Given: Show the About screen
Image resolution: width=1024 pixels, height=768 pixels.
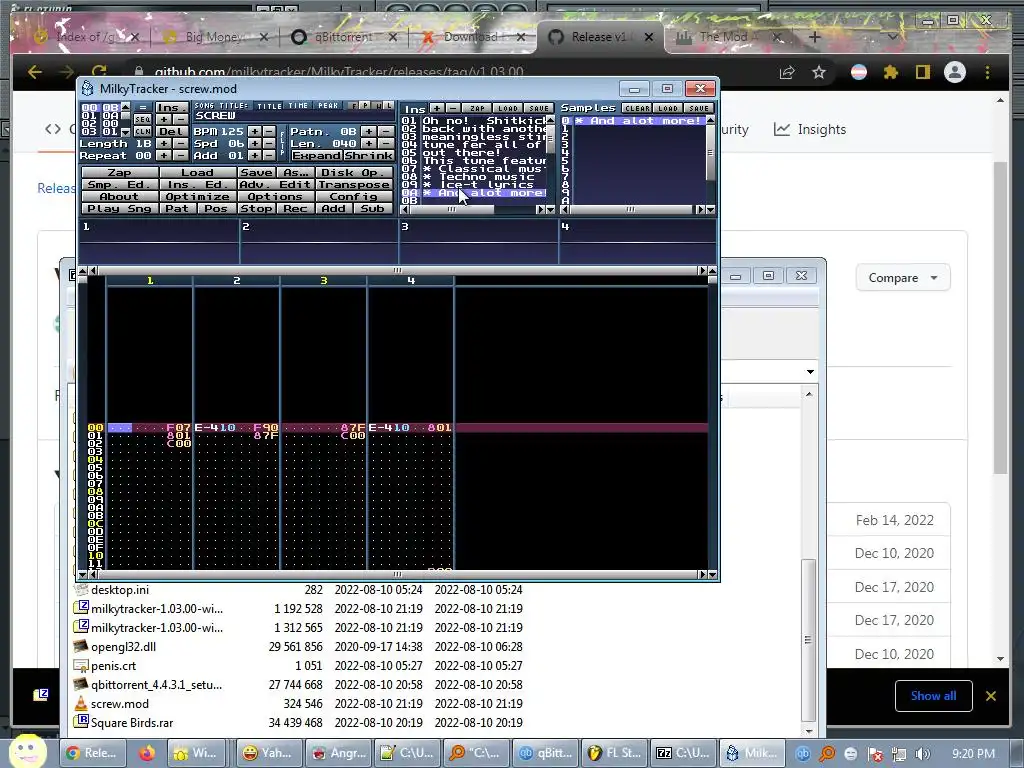Looking at the screenshot, I should pos(120,197).
